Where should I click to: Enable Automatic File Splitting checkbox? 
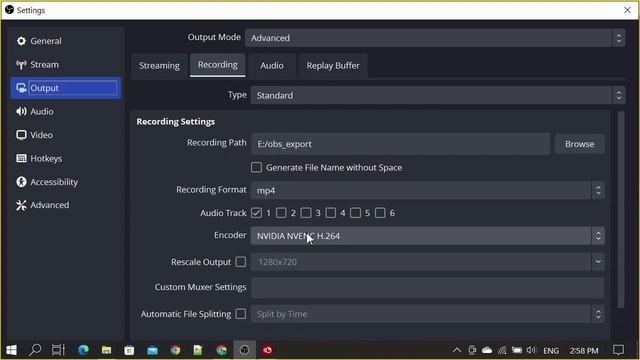[x=241, y=313]
